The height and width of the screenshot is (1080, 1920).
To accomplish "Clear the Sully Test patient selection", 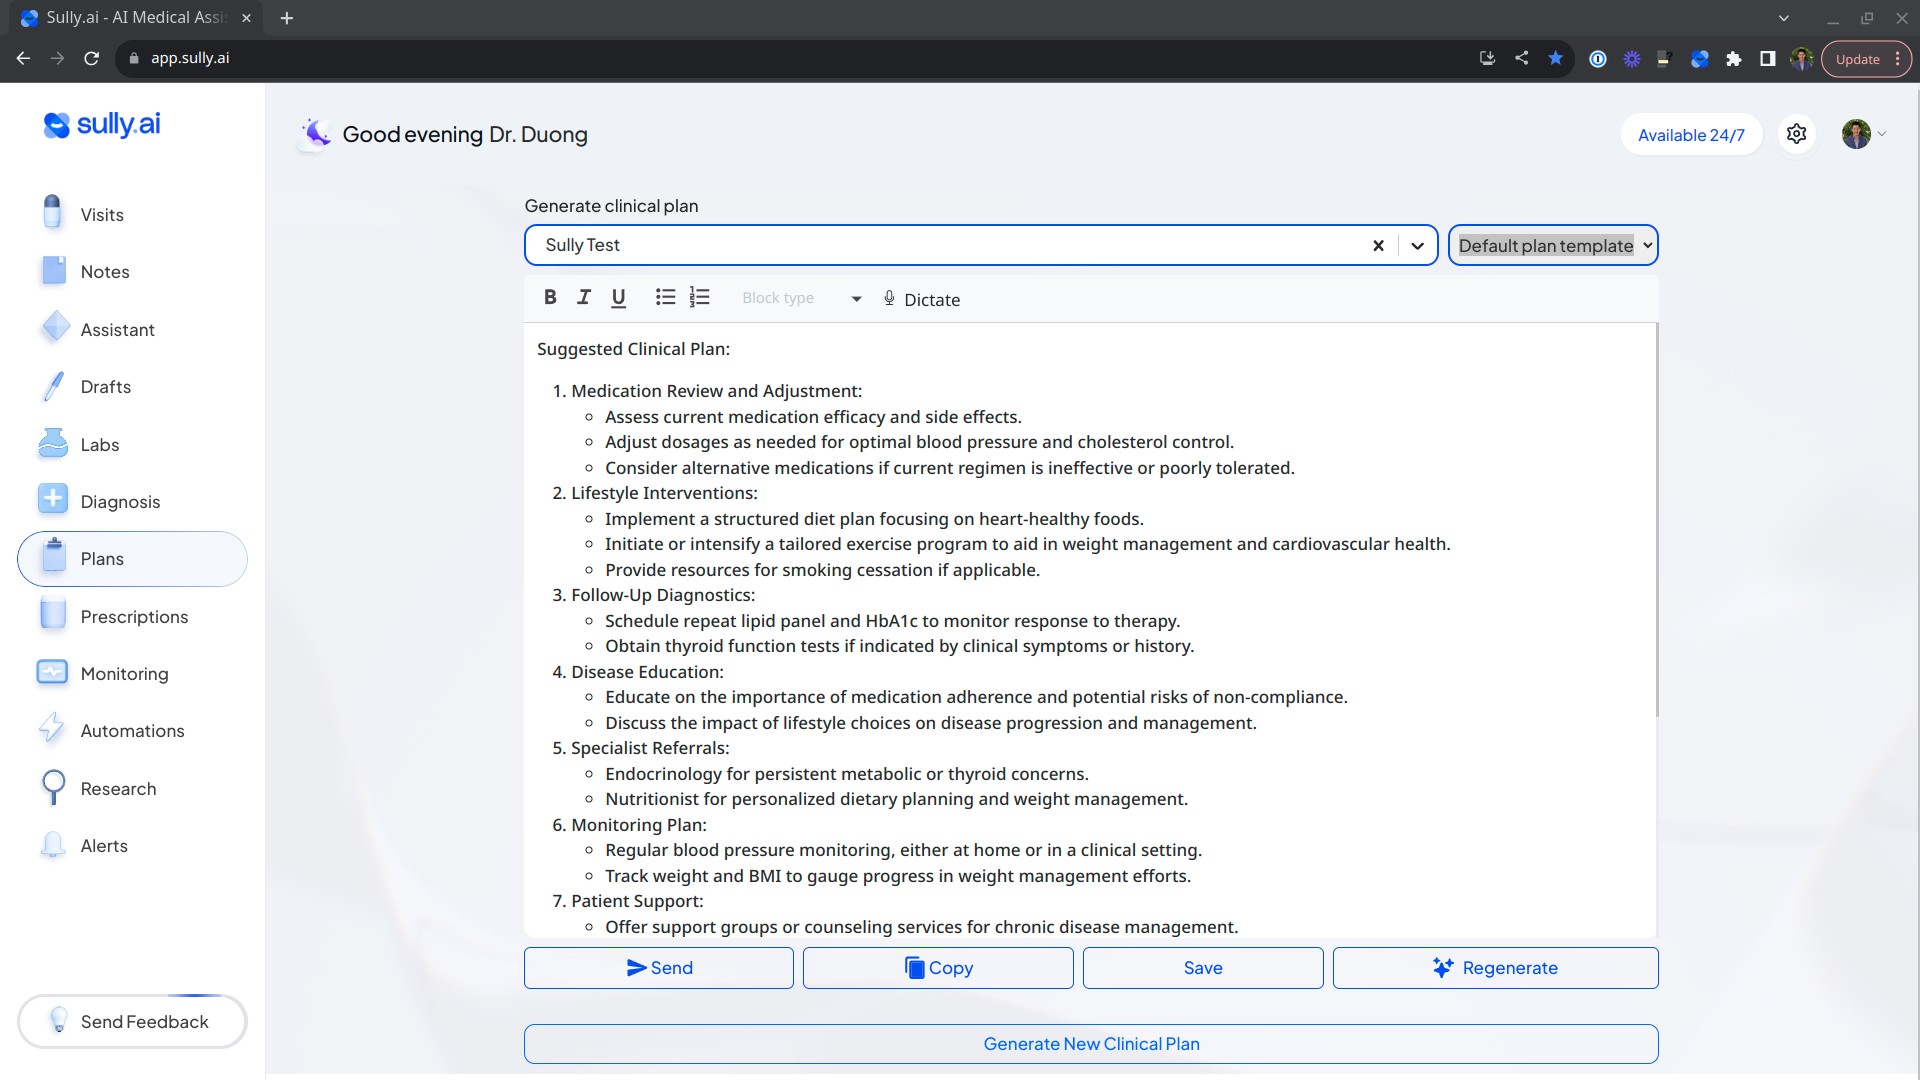I will tap(1378, 245).
